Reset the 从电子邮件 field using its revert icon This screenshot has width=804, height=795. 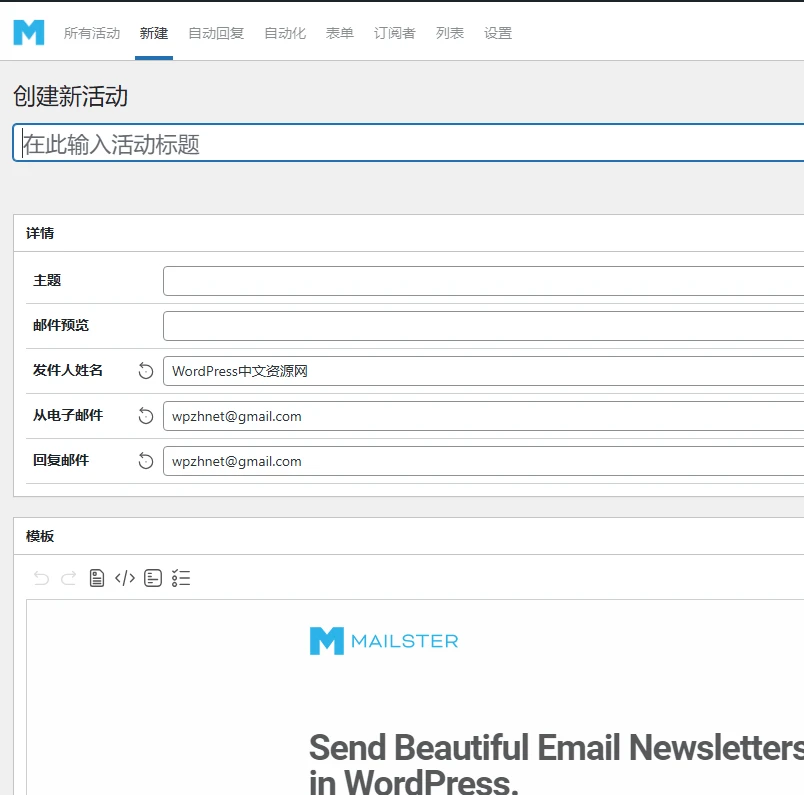(x=145, y=416)
